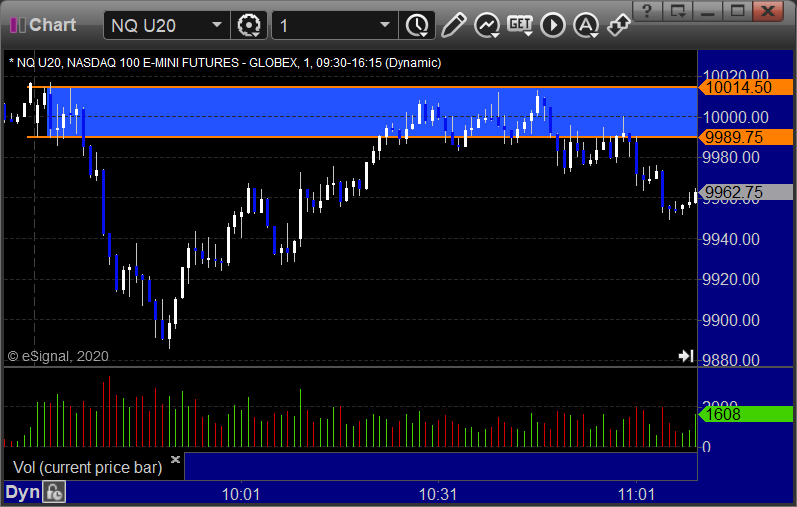Click the 9880.00 price axis label
The image size is (797, 507).
pos(731,360)
